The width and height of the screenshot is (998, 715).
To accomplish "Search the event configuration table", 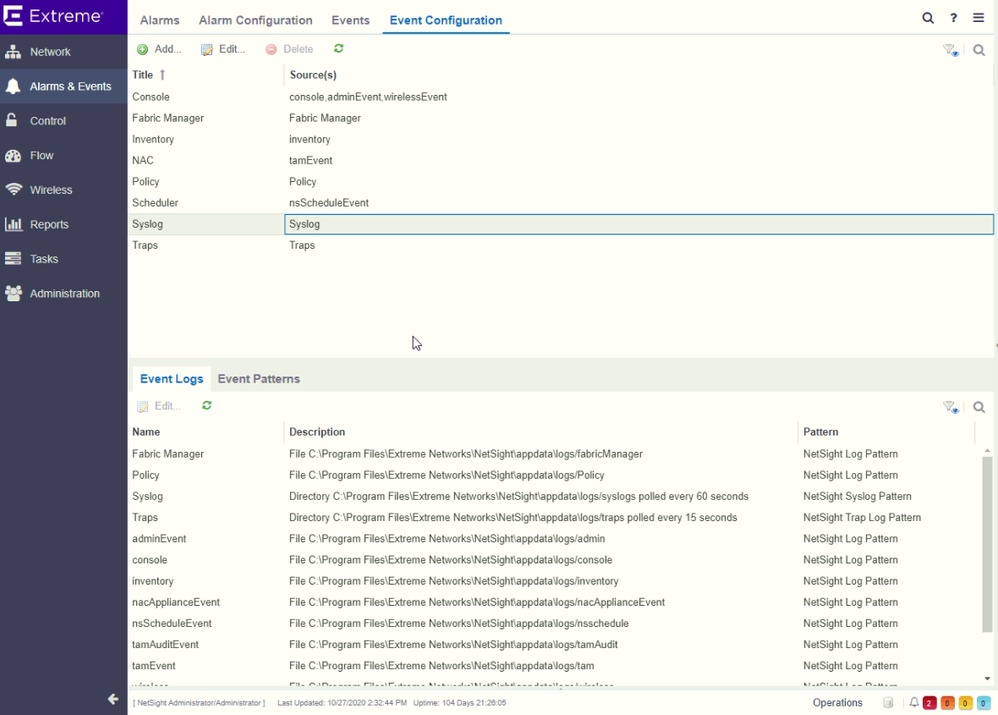I will tap(979, 50).
